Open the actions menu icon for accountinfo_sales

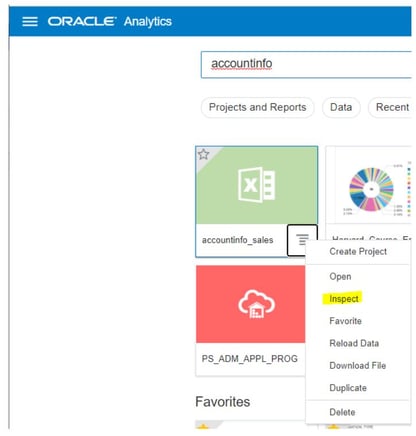click(302, 240)
